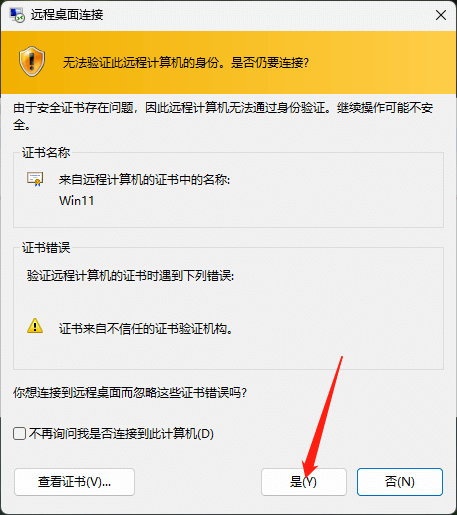Click the 来自远程计算机的证书中的名称 label
This screenshot has height=515, width=457.
click(144, 180)
